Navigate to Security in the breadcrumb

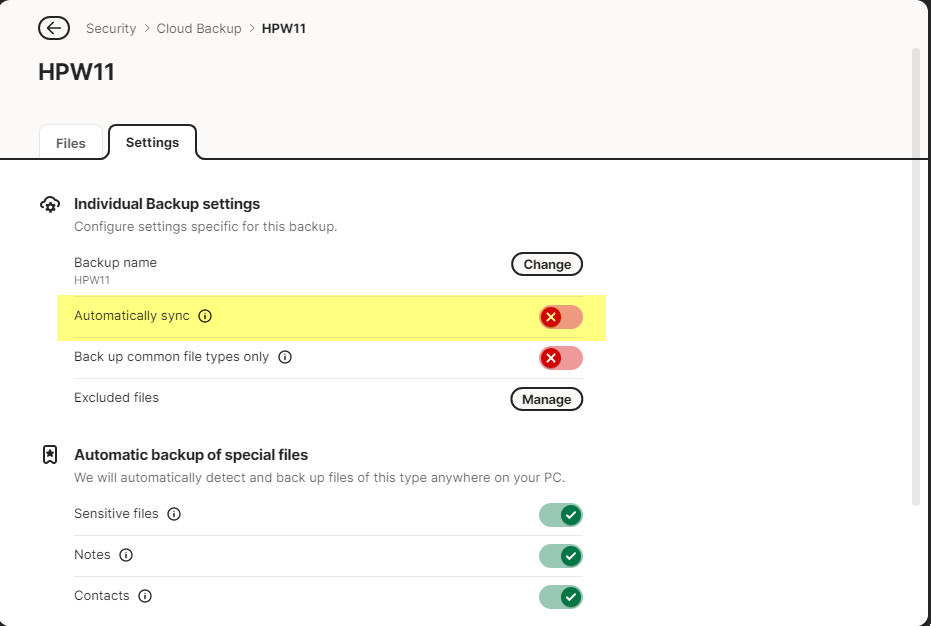pos(111,28)
